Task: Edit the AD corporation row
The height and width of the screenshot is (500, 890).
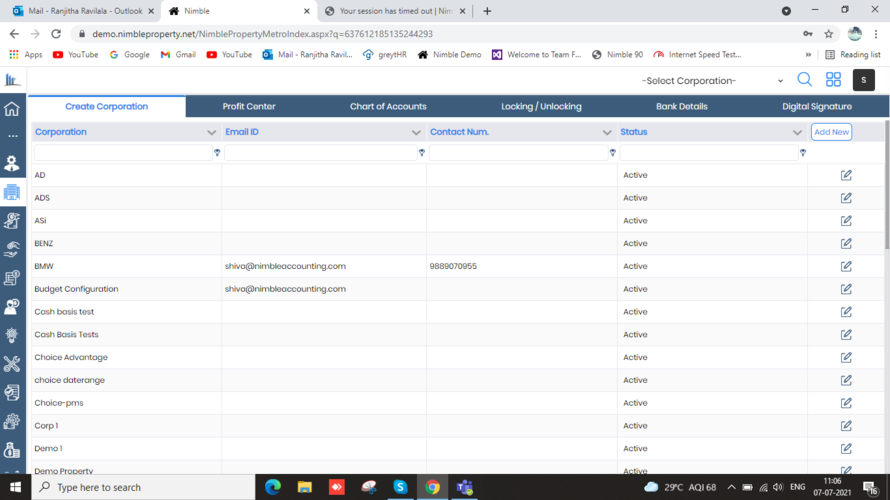Action: pos(846,175)
